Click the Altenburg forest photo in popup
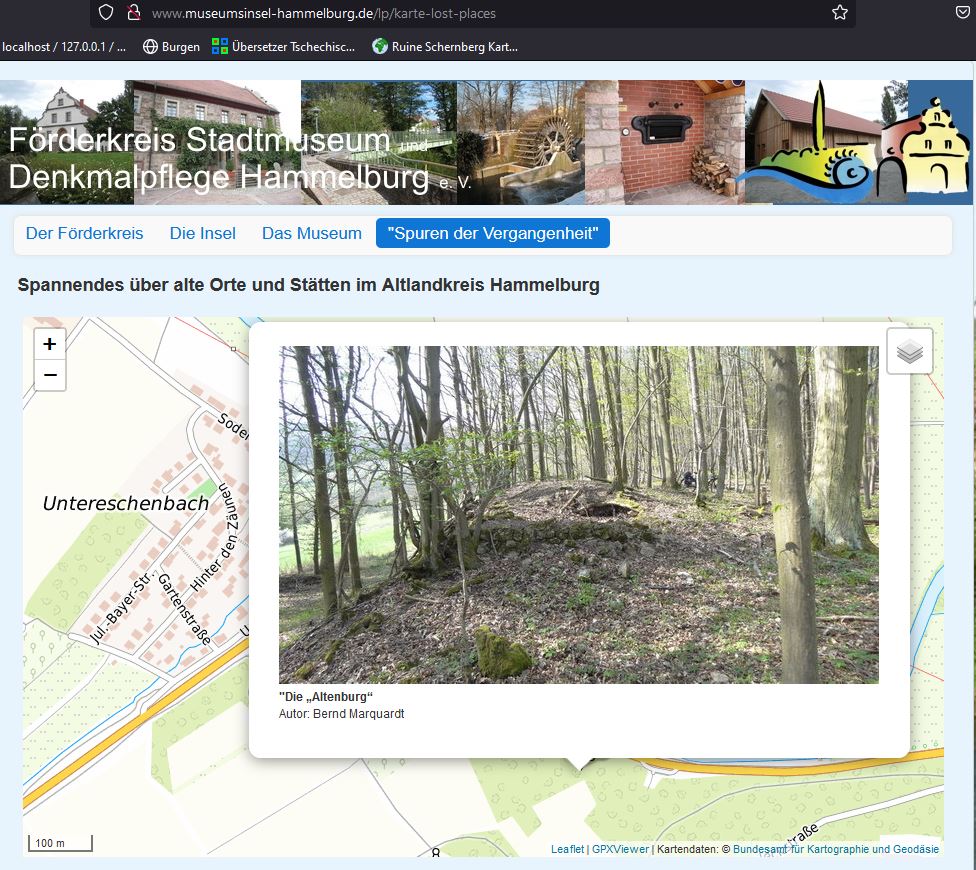976x870 pixels. 578,515
